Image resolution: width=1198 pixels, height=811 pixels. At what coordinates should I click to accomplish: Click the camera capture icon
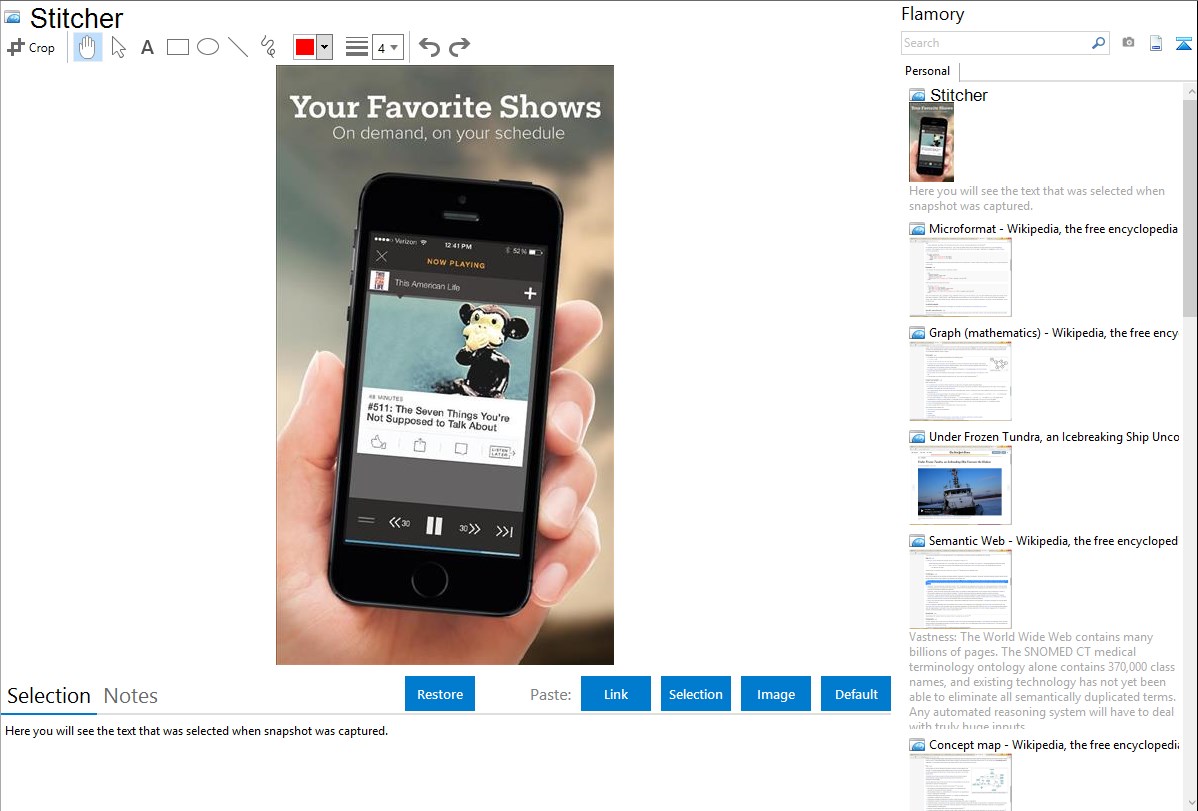tap(1128, 43)
